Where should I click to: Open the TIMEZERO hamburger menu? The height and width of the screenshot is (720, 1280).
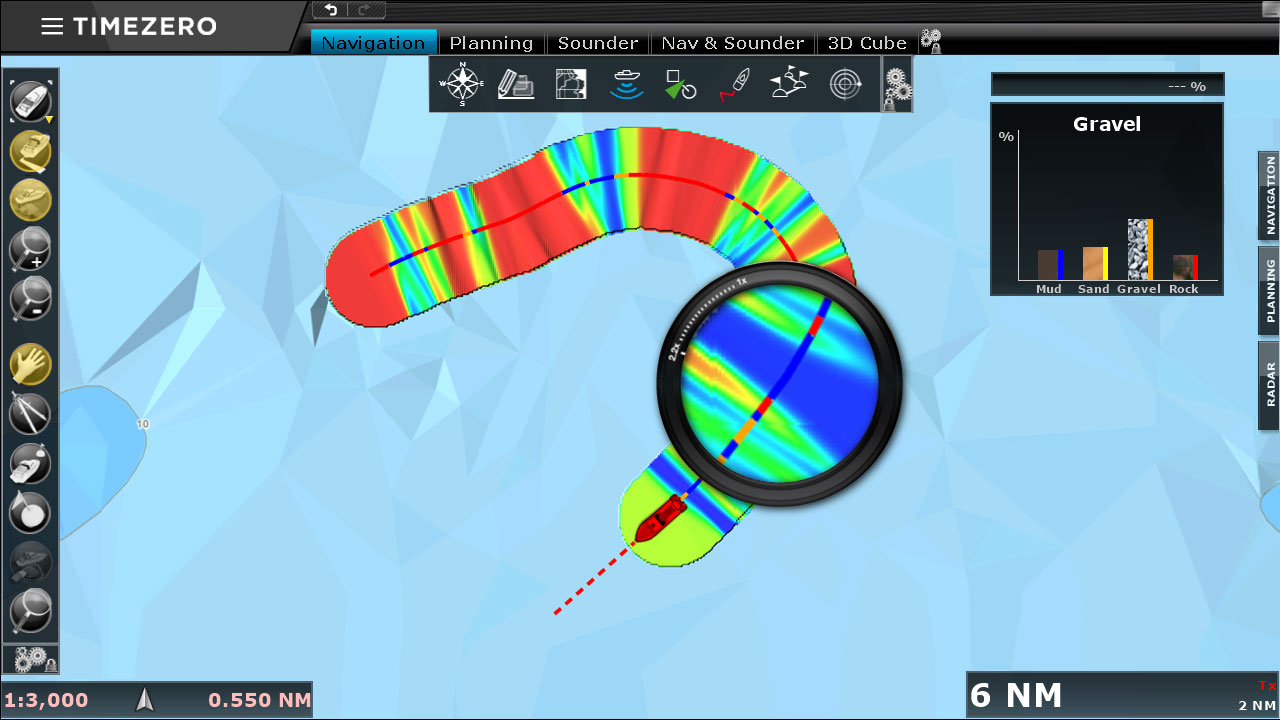pyautogui.click(x=52, y=27)
